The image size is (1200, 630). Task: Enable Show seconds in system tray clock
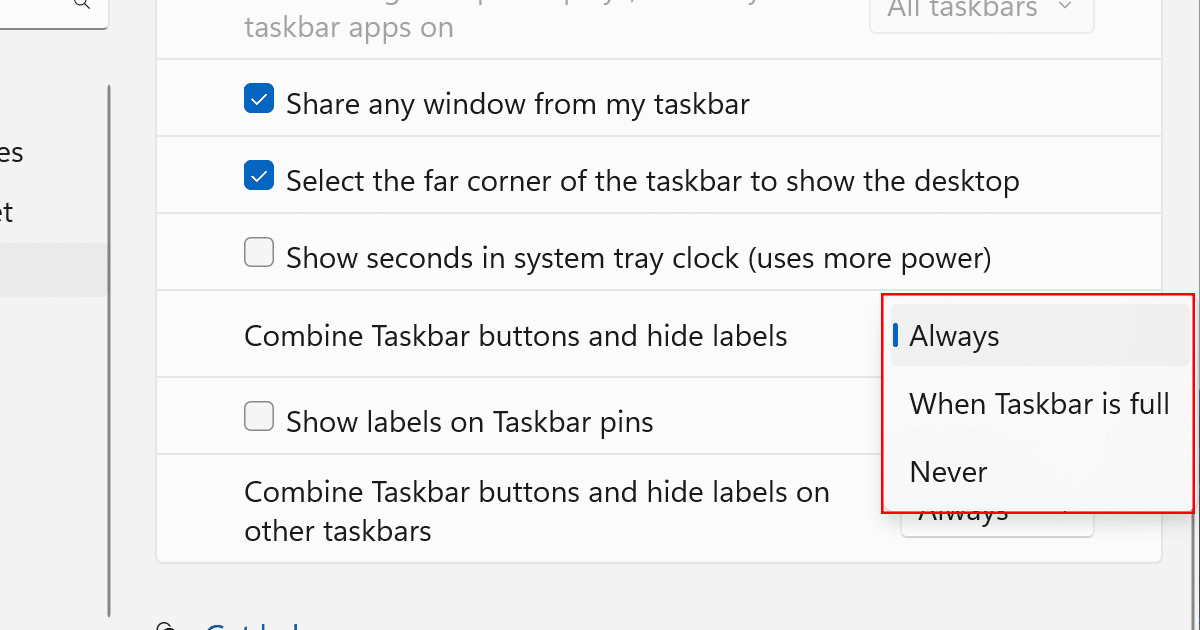[x=259, y=254]
